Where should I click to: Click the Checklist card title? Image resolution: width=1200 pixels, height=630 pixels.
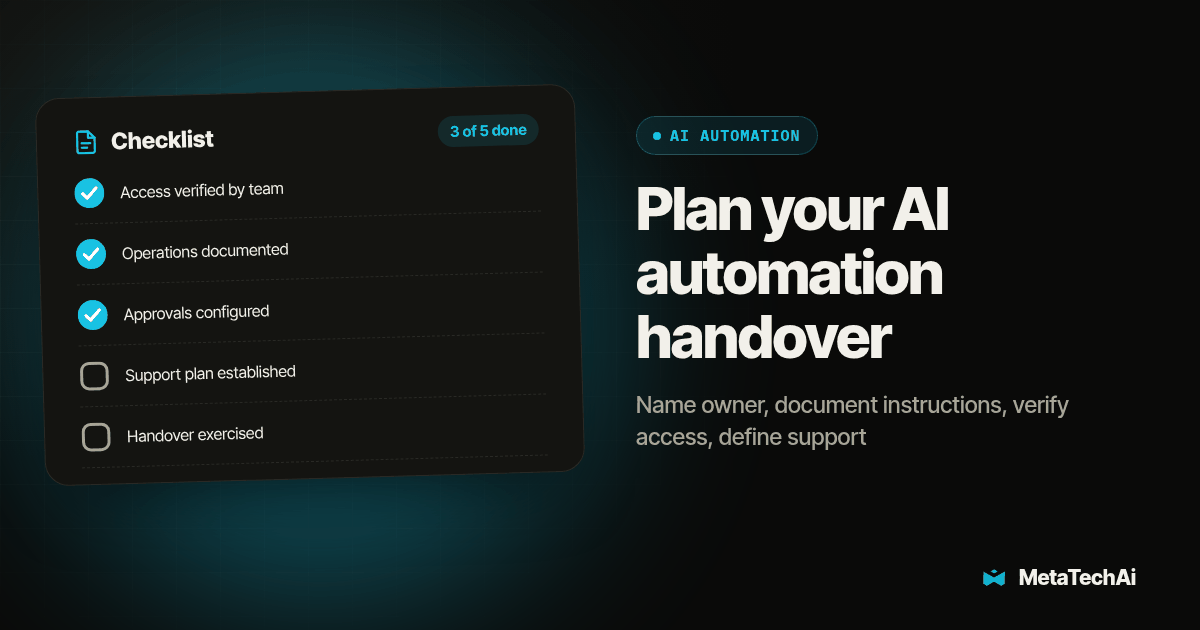click(x=162, y=141)
